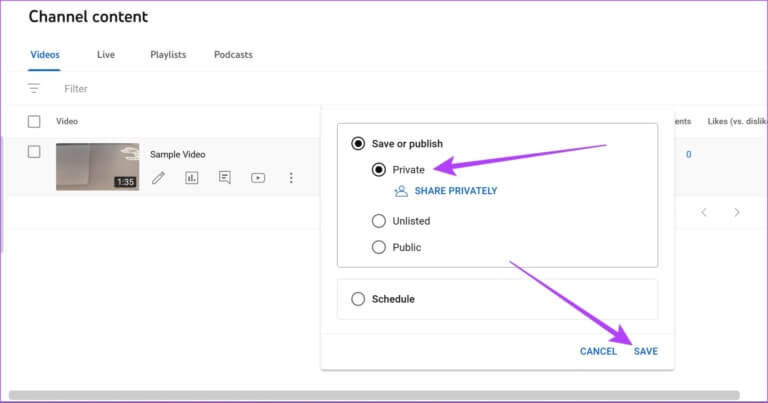Open Analytics bar chart icon for Sample Video
768x403 pixels.
(192, 178)
